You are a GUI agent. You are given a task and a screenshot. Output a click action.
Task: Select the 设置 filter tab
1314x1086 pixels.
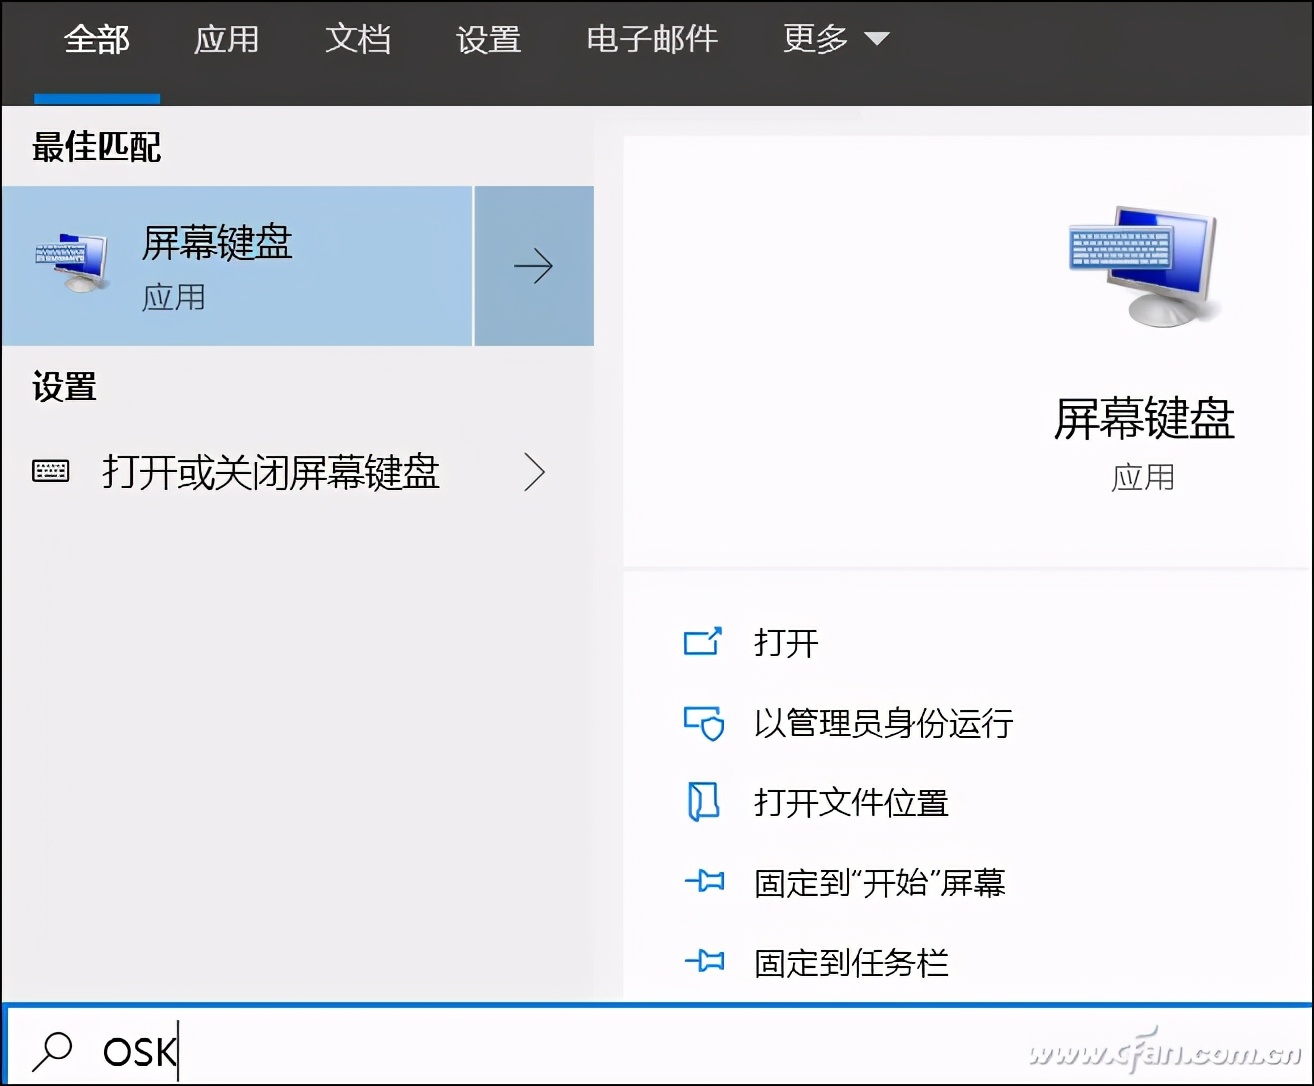click(488, 40)
